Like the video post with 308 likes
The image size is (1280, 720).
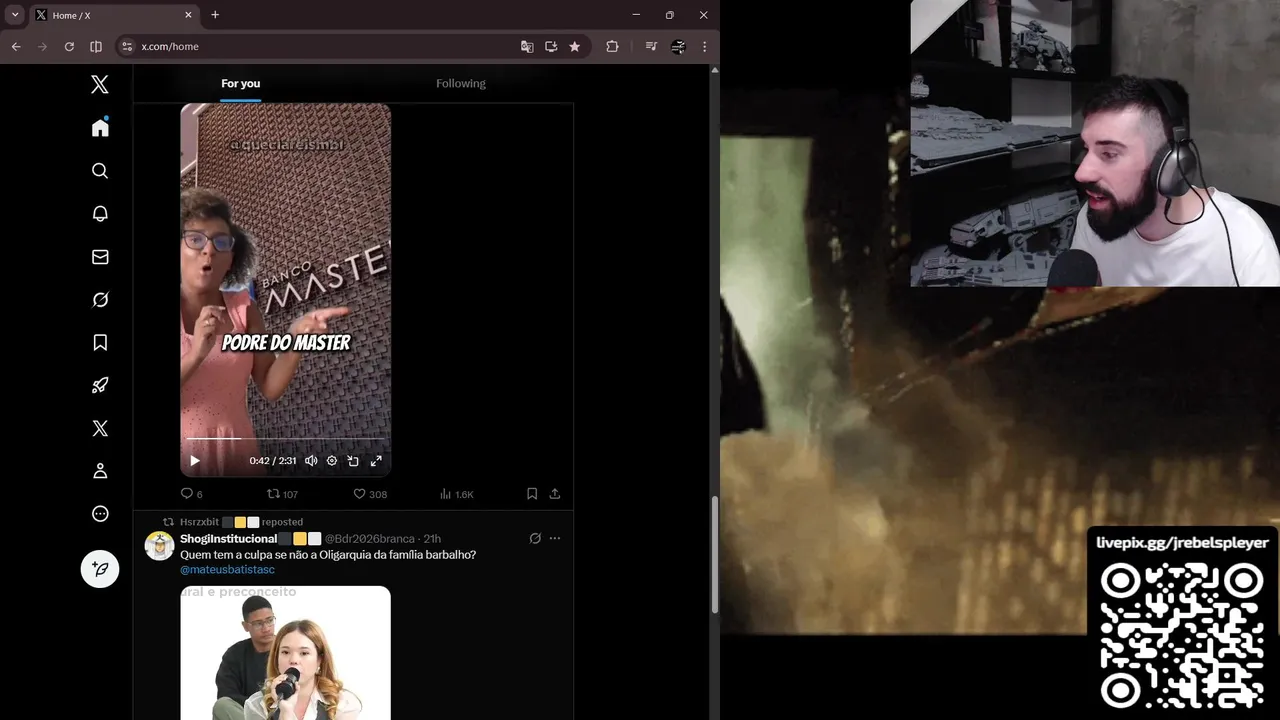click(370, 494)
